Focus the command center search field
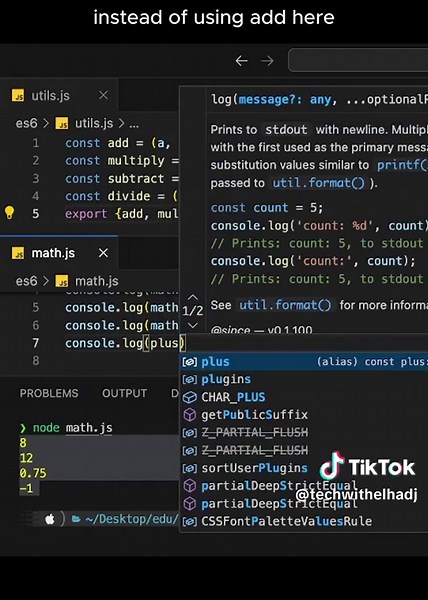The width and height of the screenshot is (428, 600). click(358, 60)
